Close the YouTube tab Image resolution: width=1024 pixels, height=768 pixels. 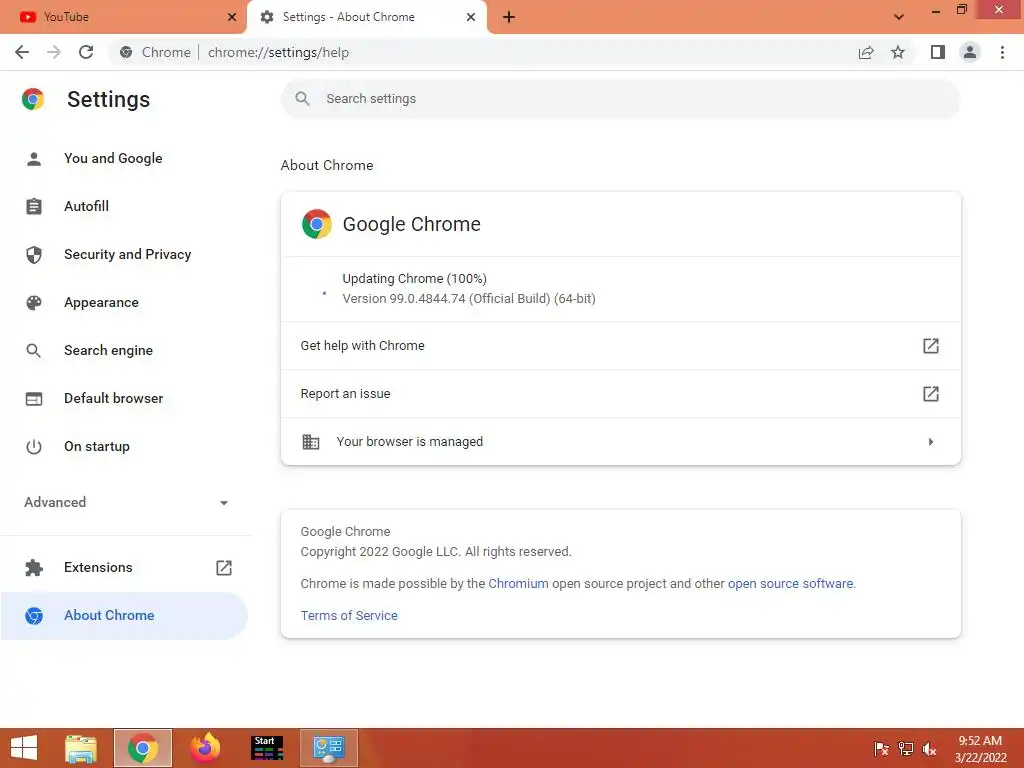(x=232, y=17)
